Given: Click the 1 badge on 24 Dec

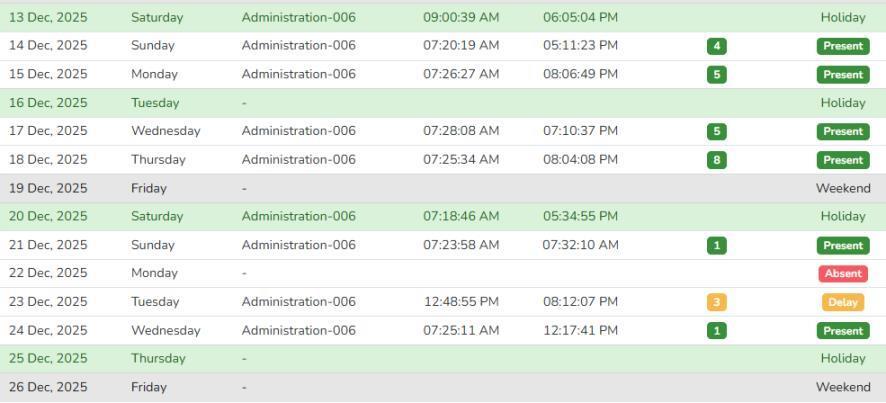Looking at the screenshot, I should coord(716,331).
